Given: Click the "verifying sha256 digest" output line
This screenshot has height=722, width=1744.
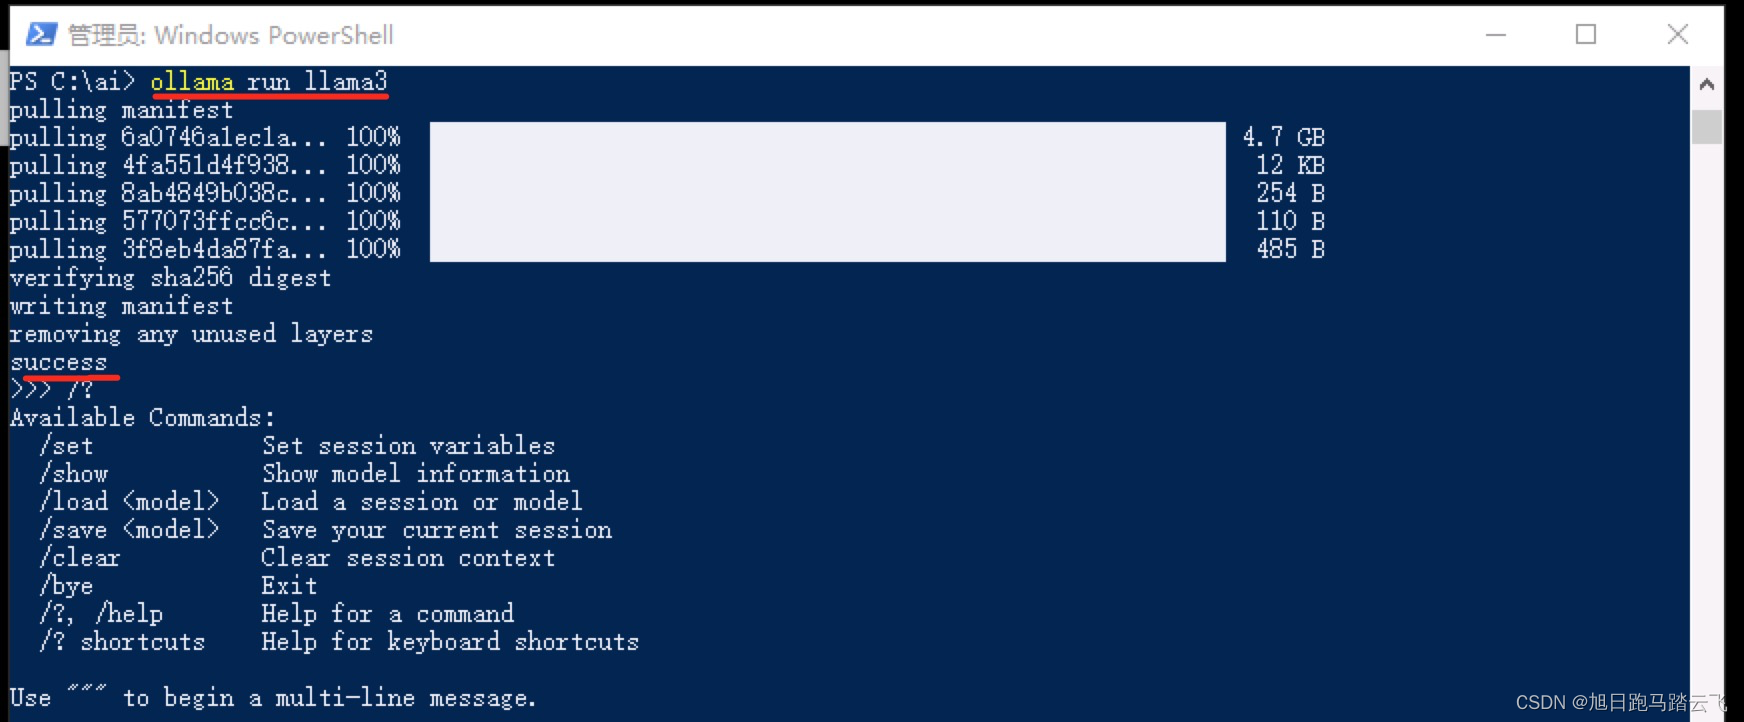Looking at the screenshot, I should coord(170,278).
